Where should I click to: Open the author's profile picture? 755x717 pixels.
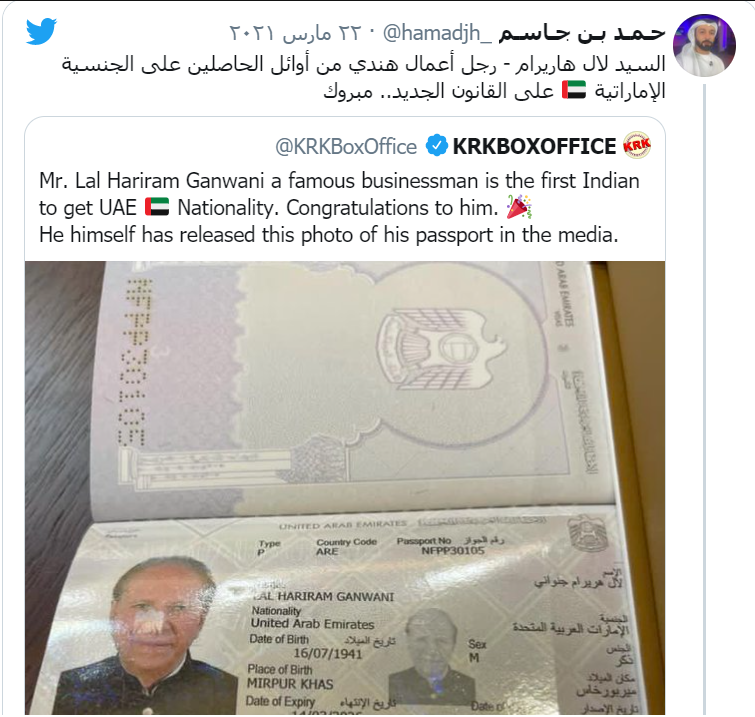coord(704,45)
